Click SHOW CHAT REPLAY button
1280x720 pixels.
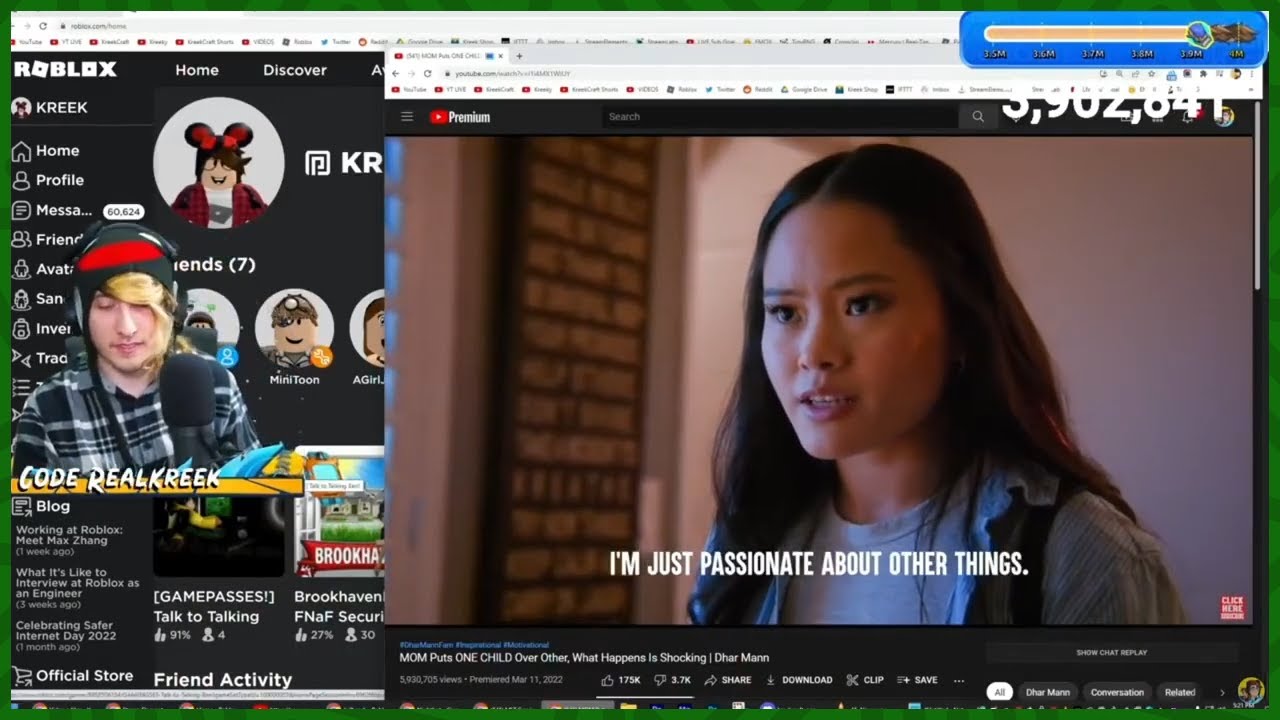(1111, 653)
